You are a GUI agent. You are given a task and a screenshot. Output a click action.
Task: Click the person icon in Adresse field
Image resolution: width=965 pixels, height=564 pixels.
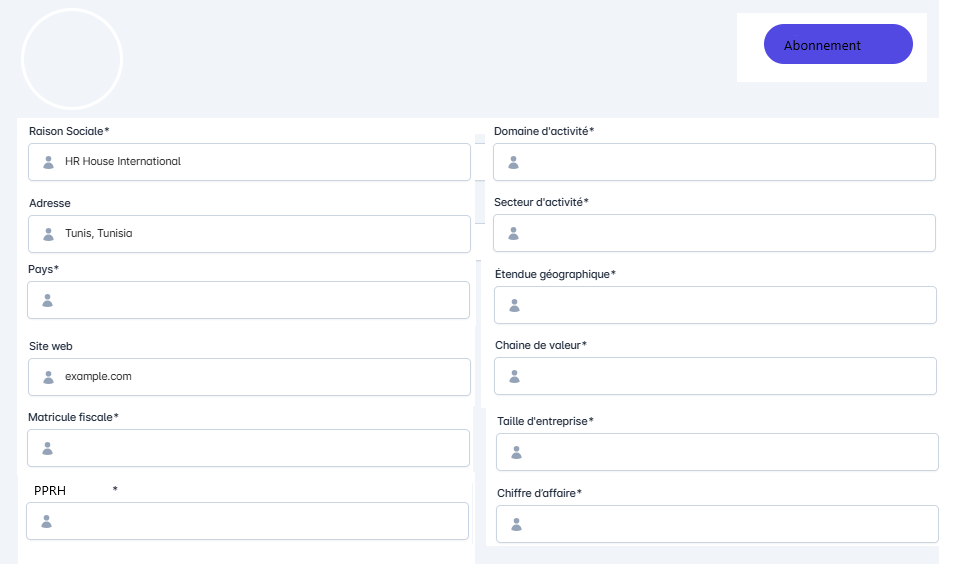click(x=48, y=234)
